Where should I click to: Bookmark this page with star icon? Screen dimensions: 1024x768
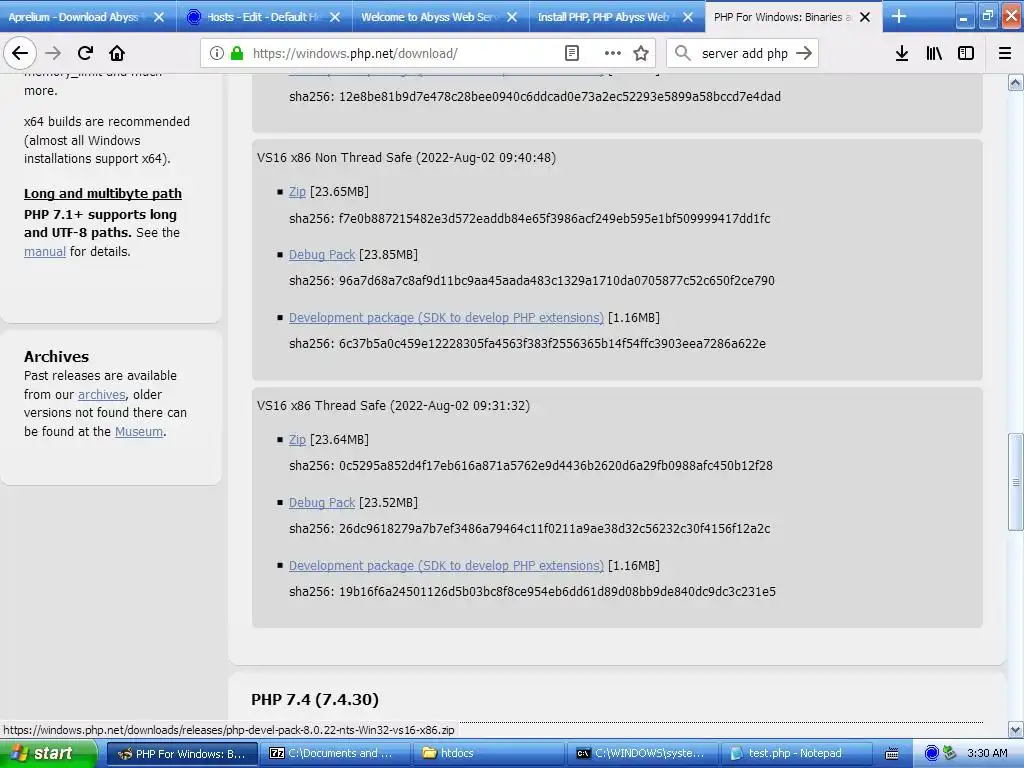pos(641,54)
